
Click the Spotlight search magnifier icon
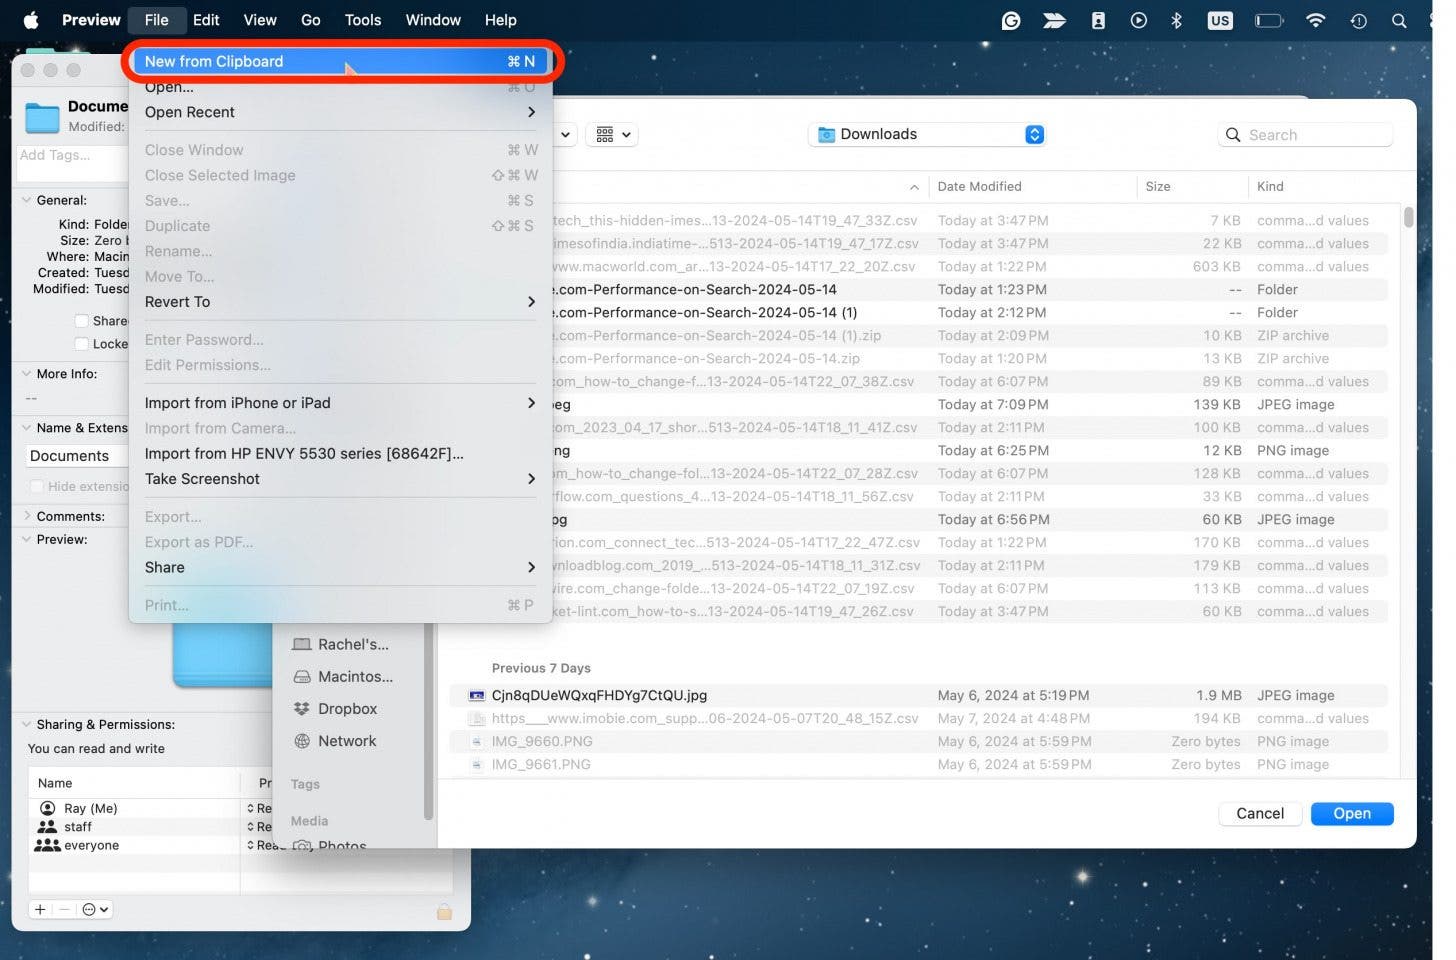click(x=1398, y=20)
